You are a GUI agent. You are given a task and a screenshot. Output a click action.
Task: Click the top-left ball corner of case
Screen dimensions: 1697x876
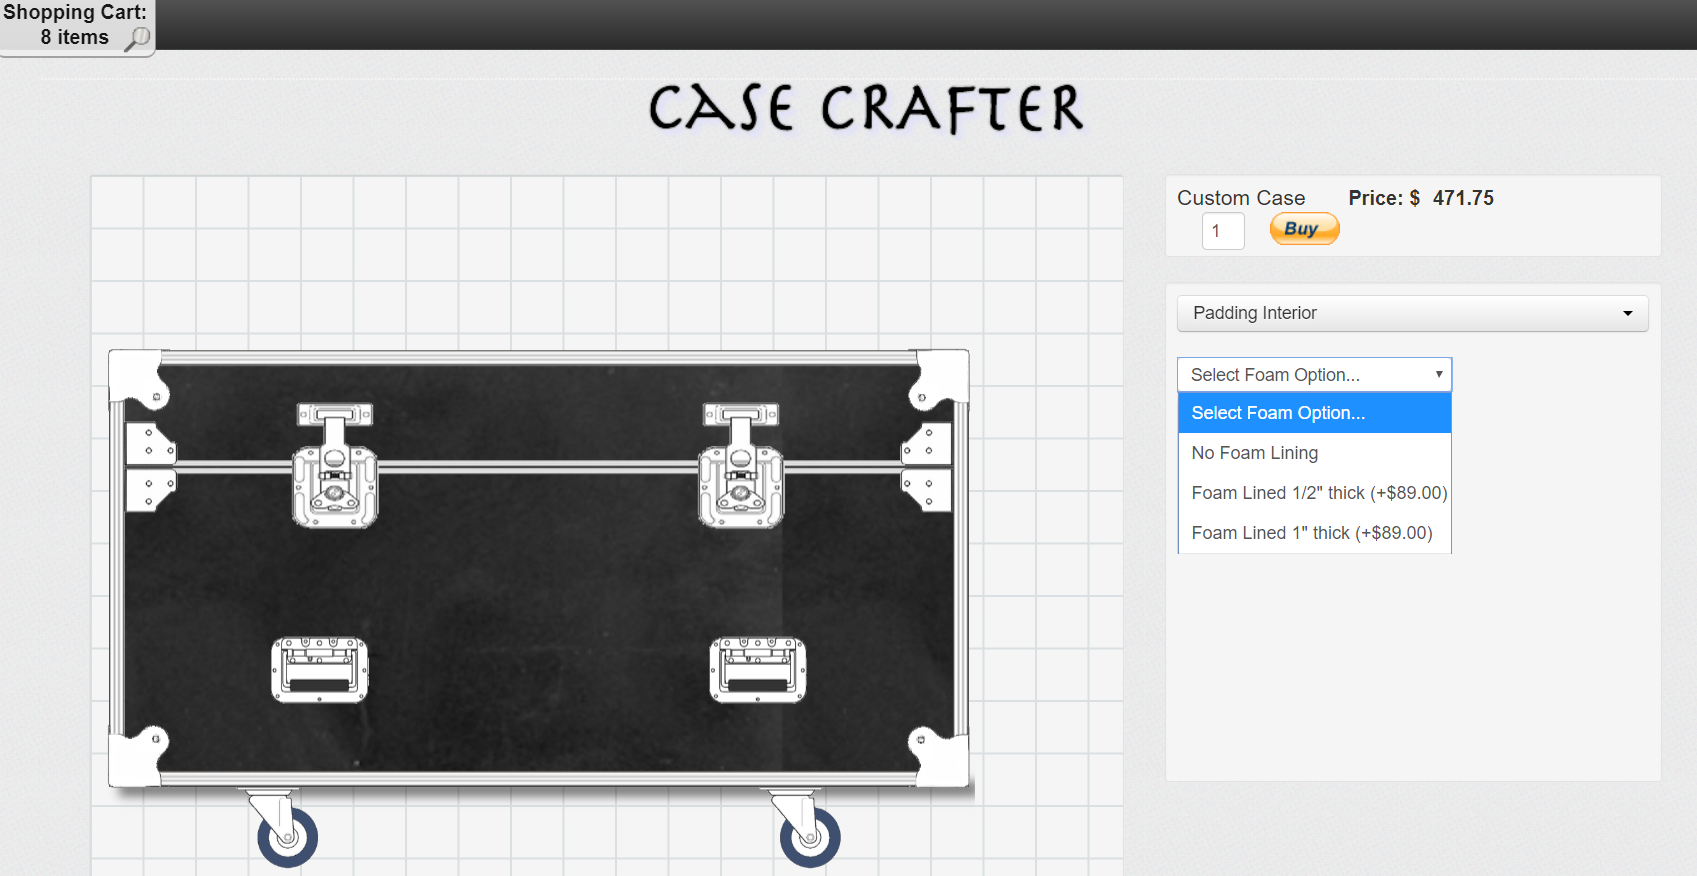[x=138, y=378]
